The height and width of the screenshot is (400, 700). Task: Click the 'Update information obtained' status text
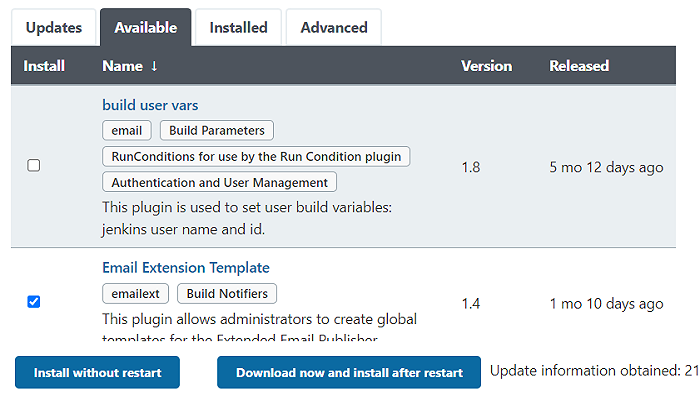595,371
